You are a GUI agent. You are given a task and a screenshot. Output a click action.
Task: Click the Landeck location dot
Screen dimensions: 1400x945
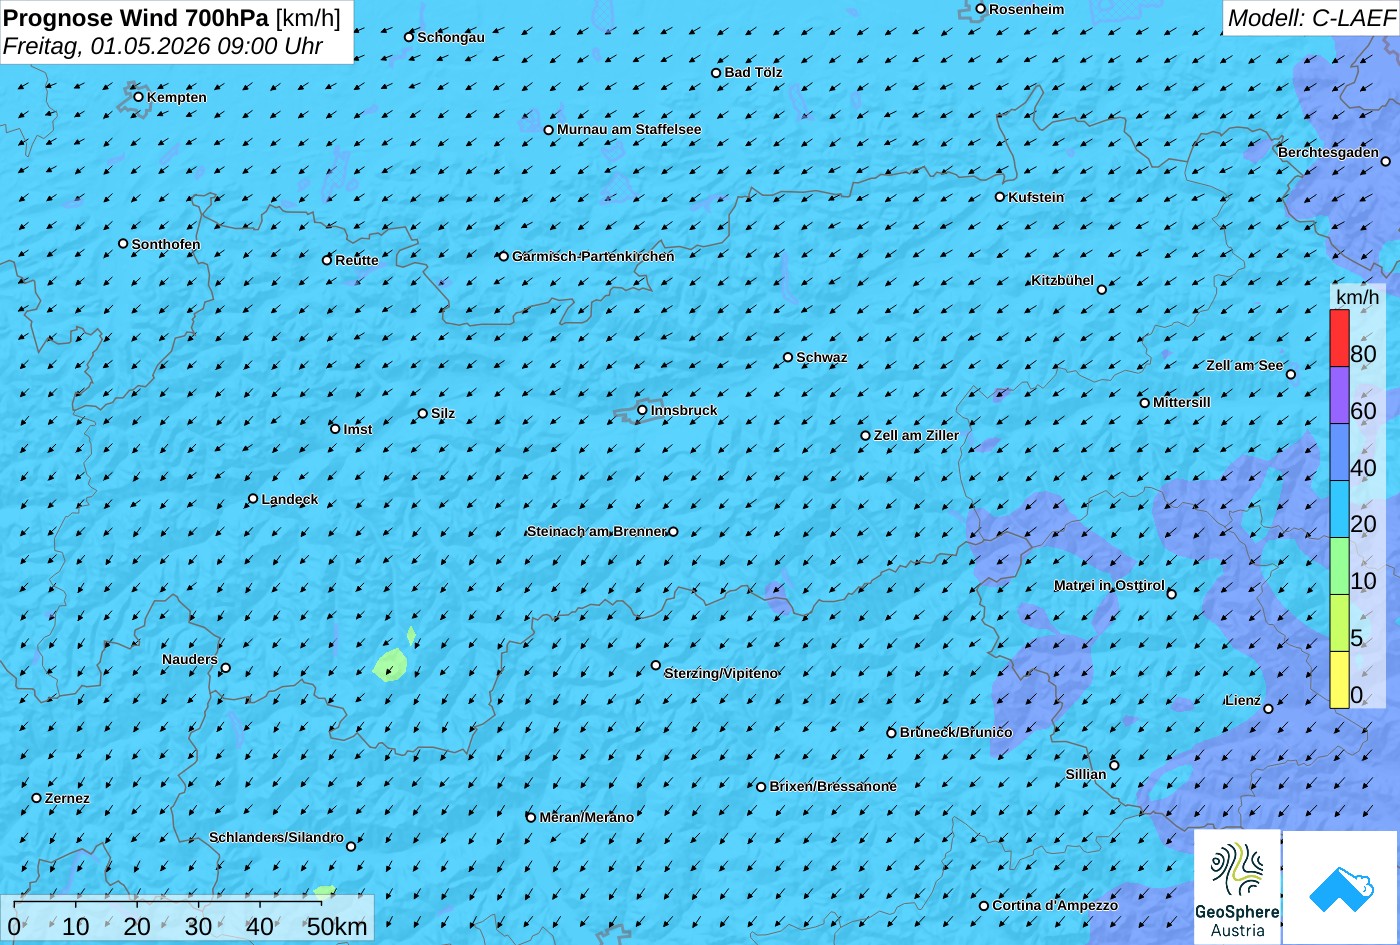pos(253,499)
